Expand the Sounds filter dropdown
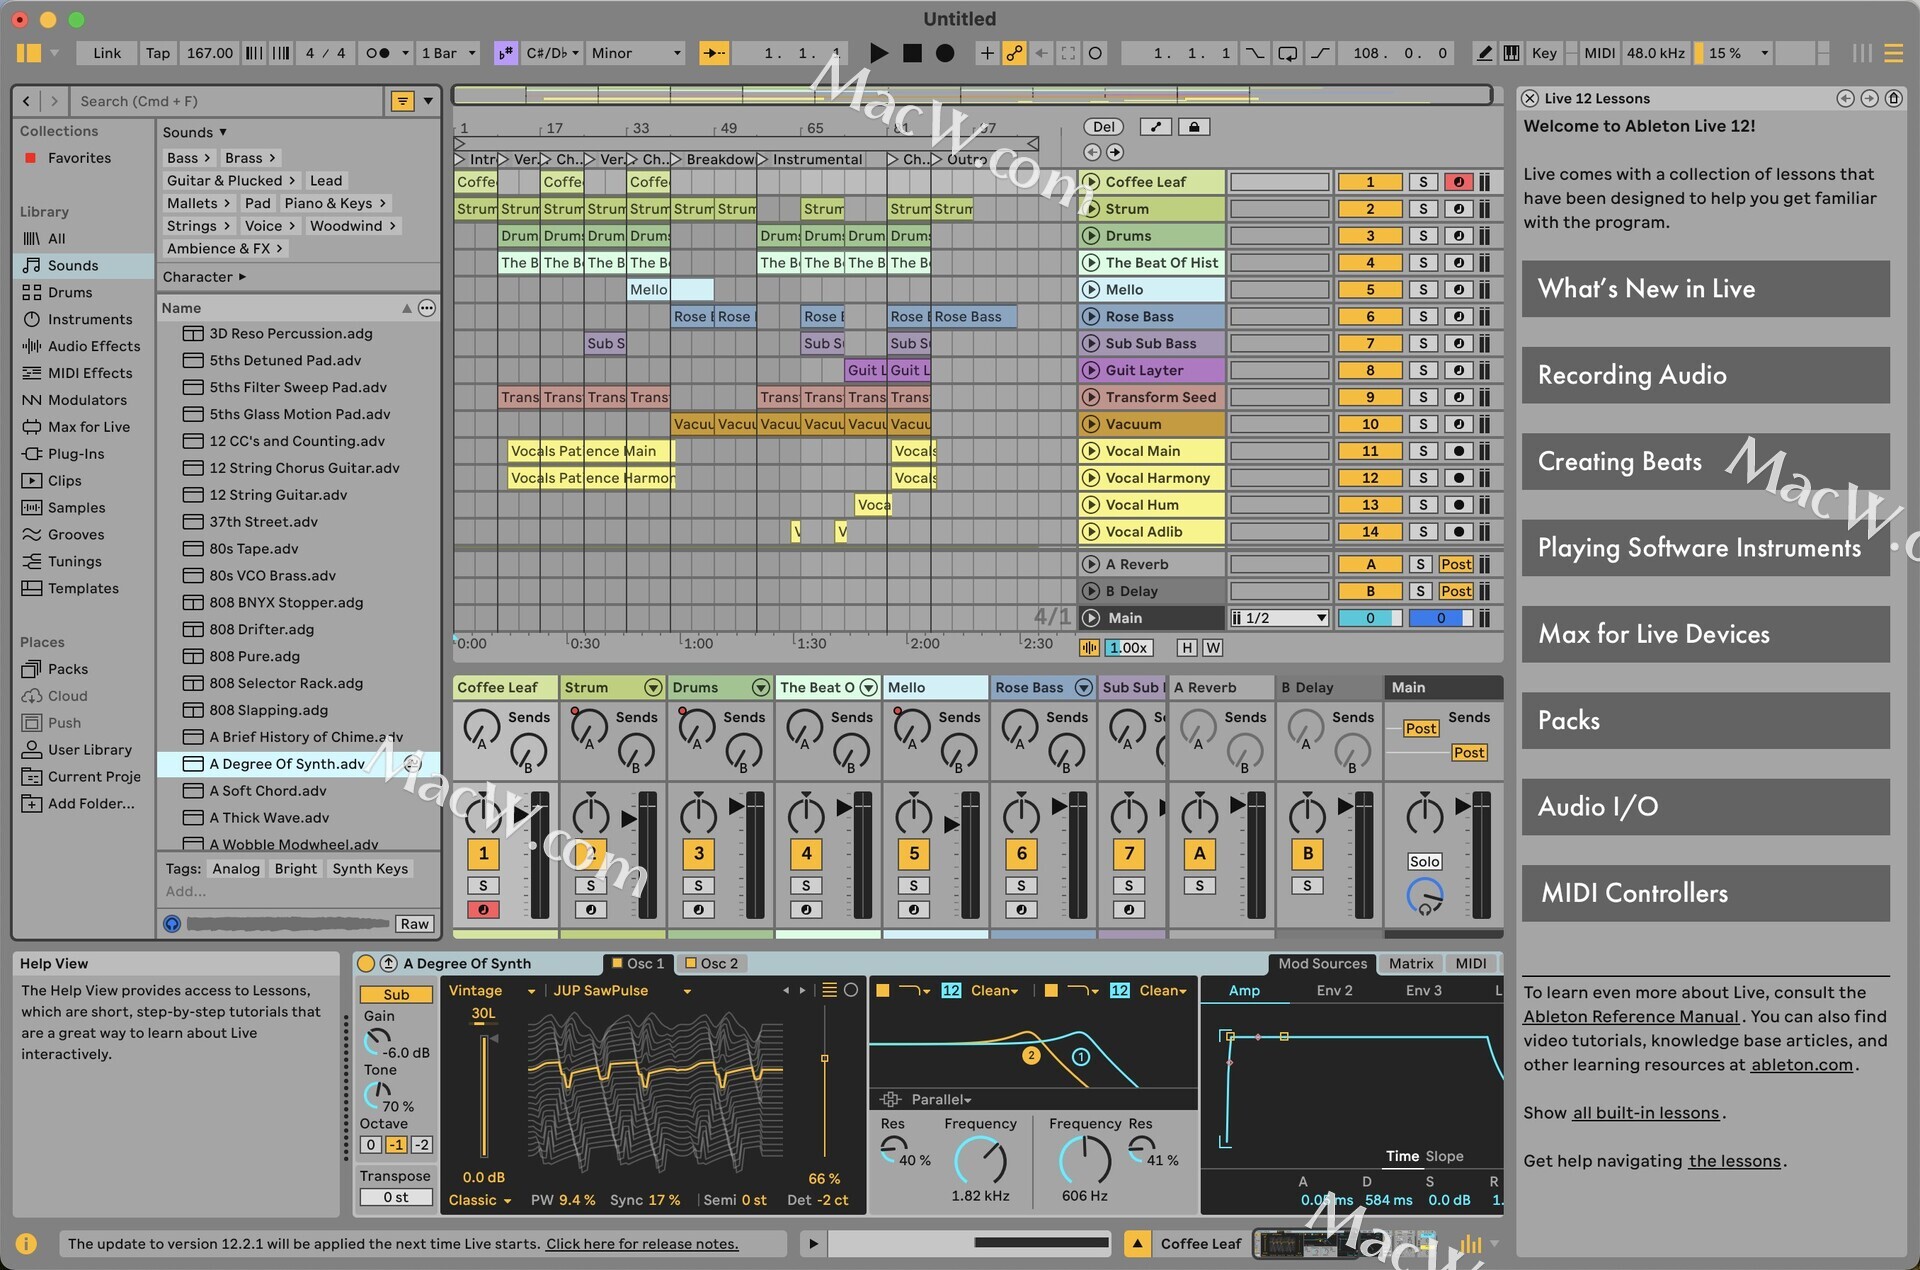 point(195,132)
